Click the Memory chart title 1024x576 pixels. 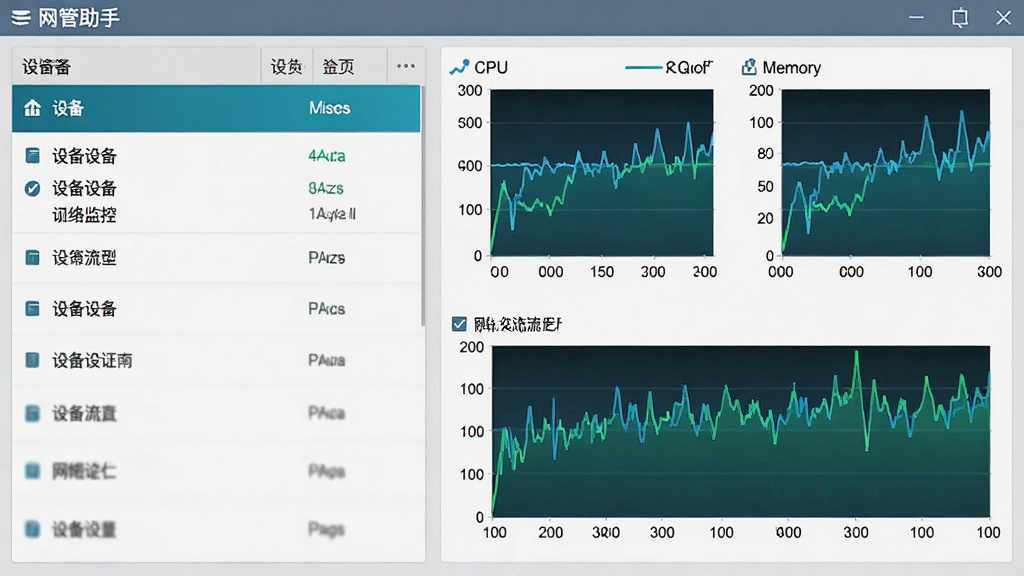(792, 67)
